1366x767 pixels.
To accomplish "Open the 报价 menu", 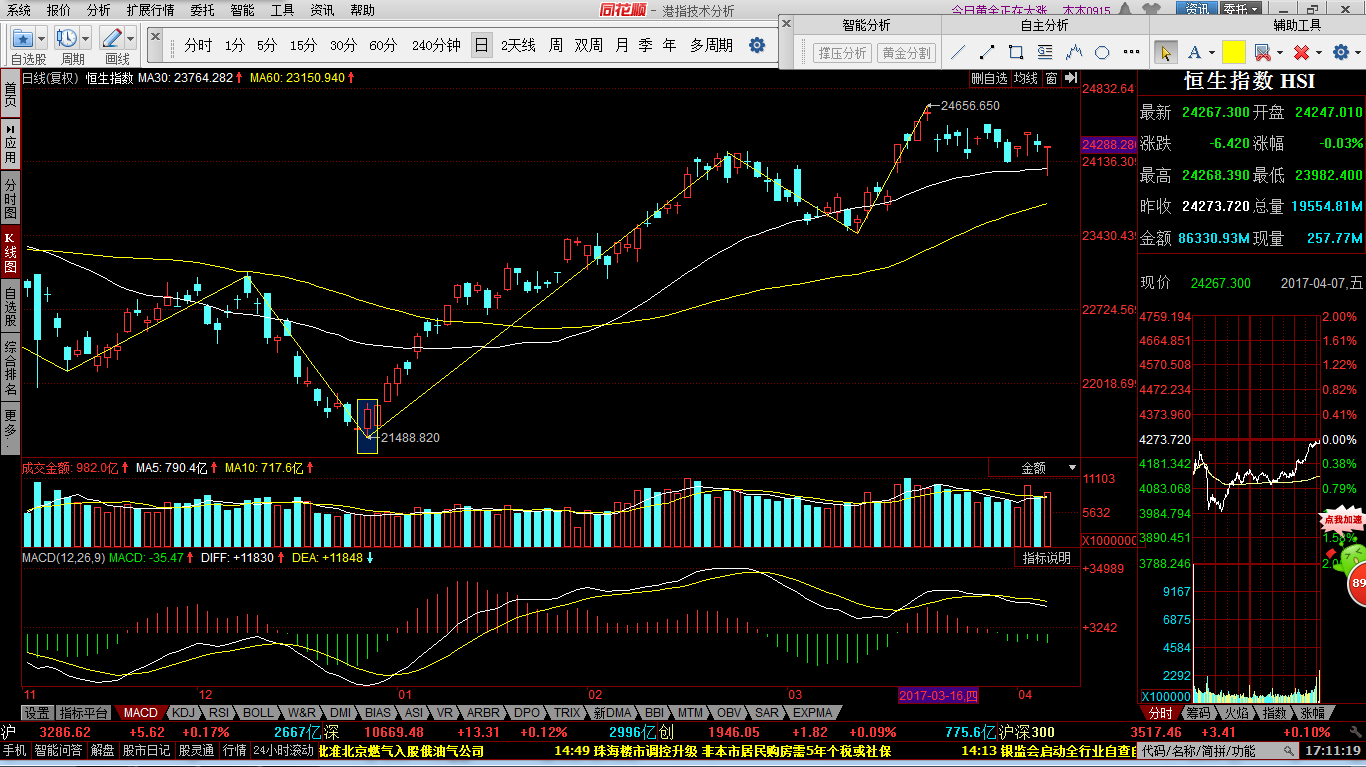I will tap(59, 10).
